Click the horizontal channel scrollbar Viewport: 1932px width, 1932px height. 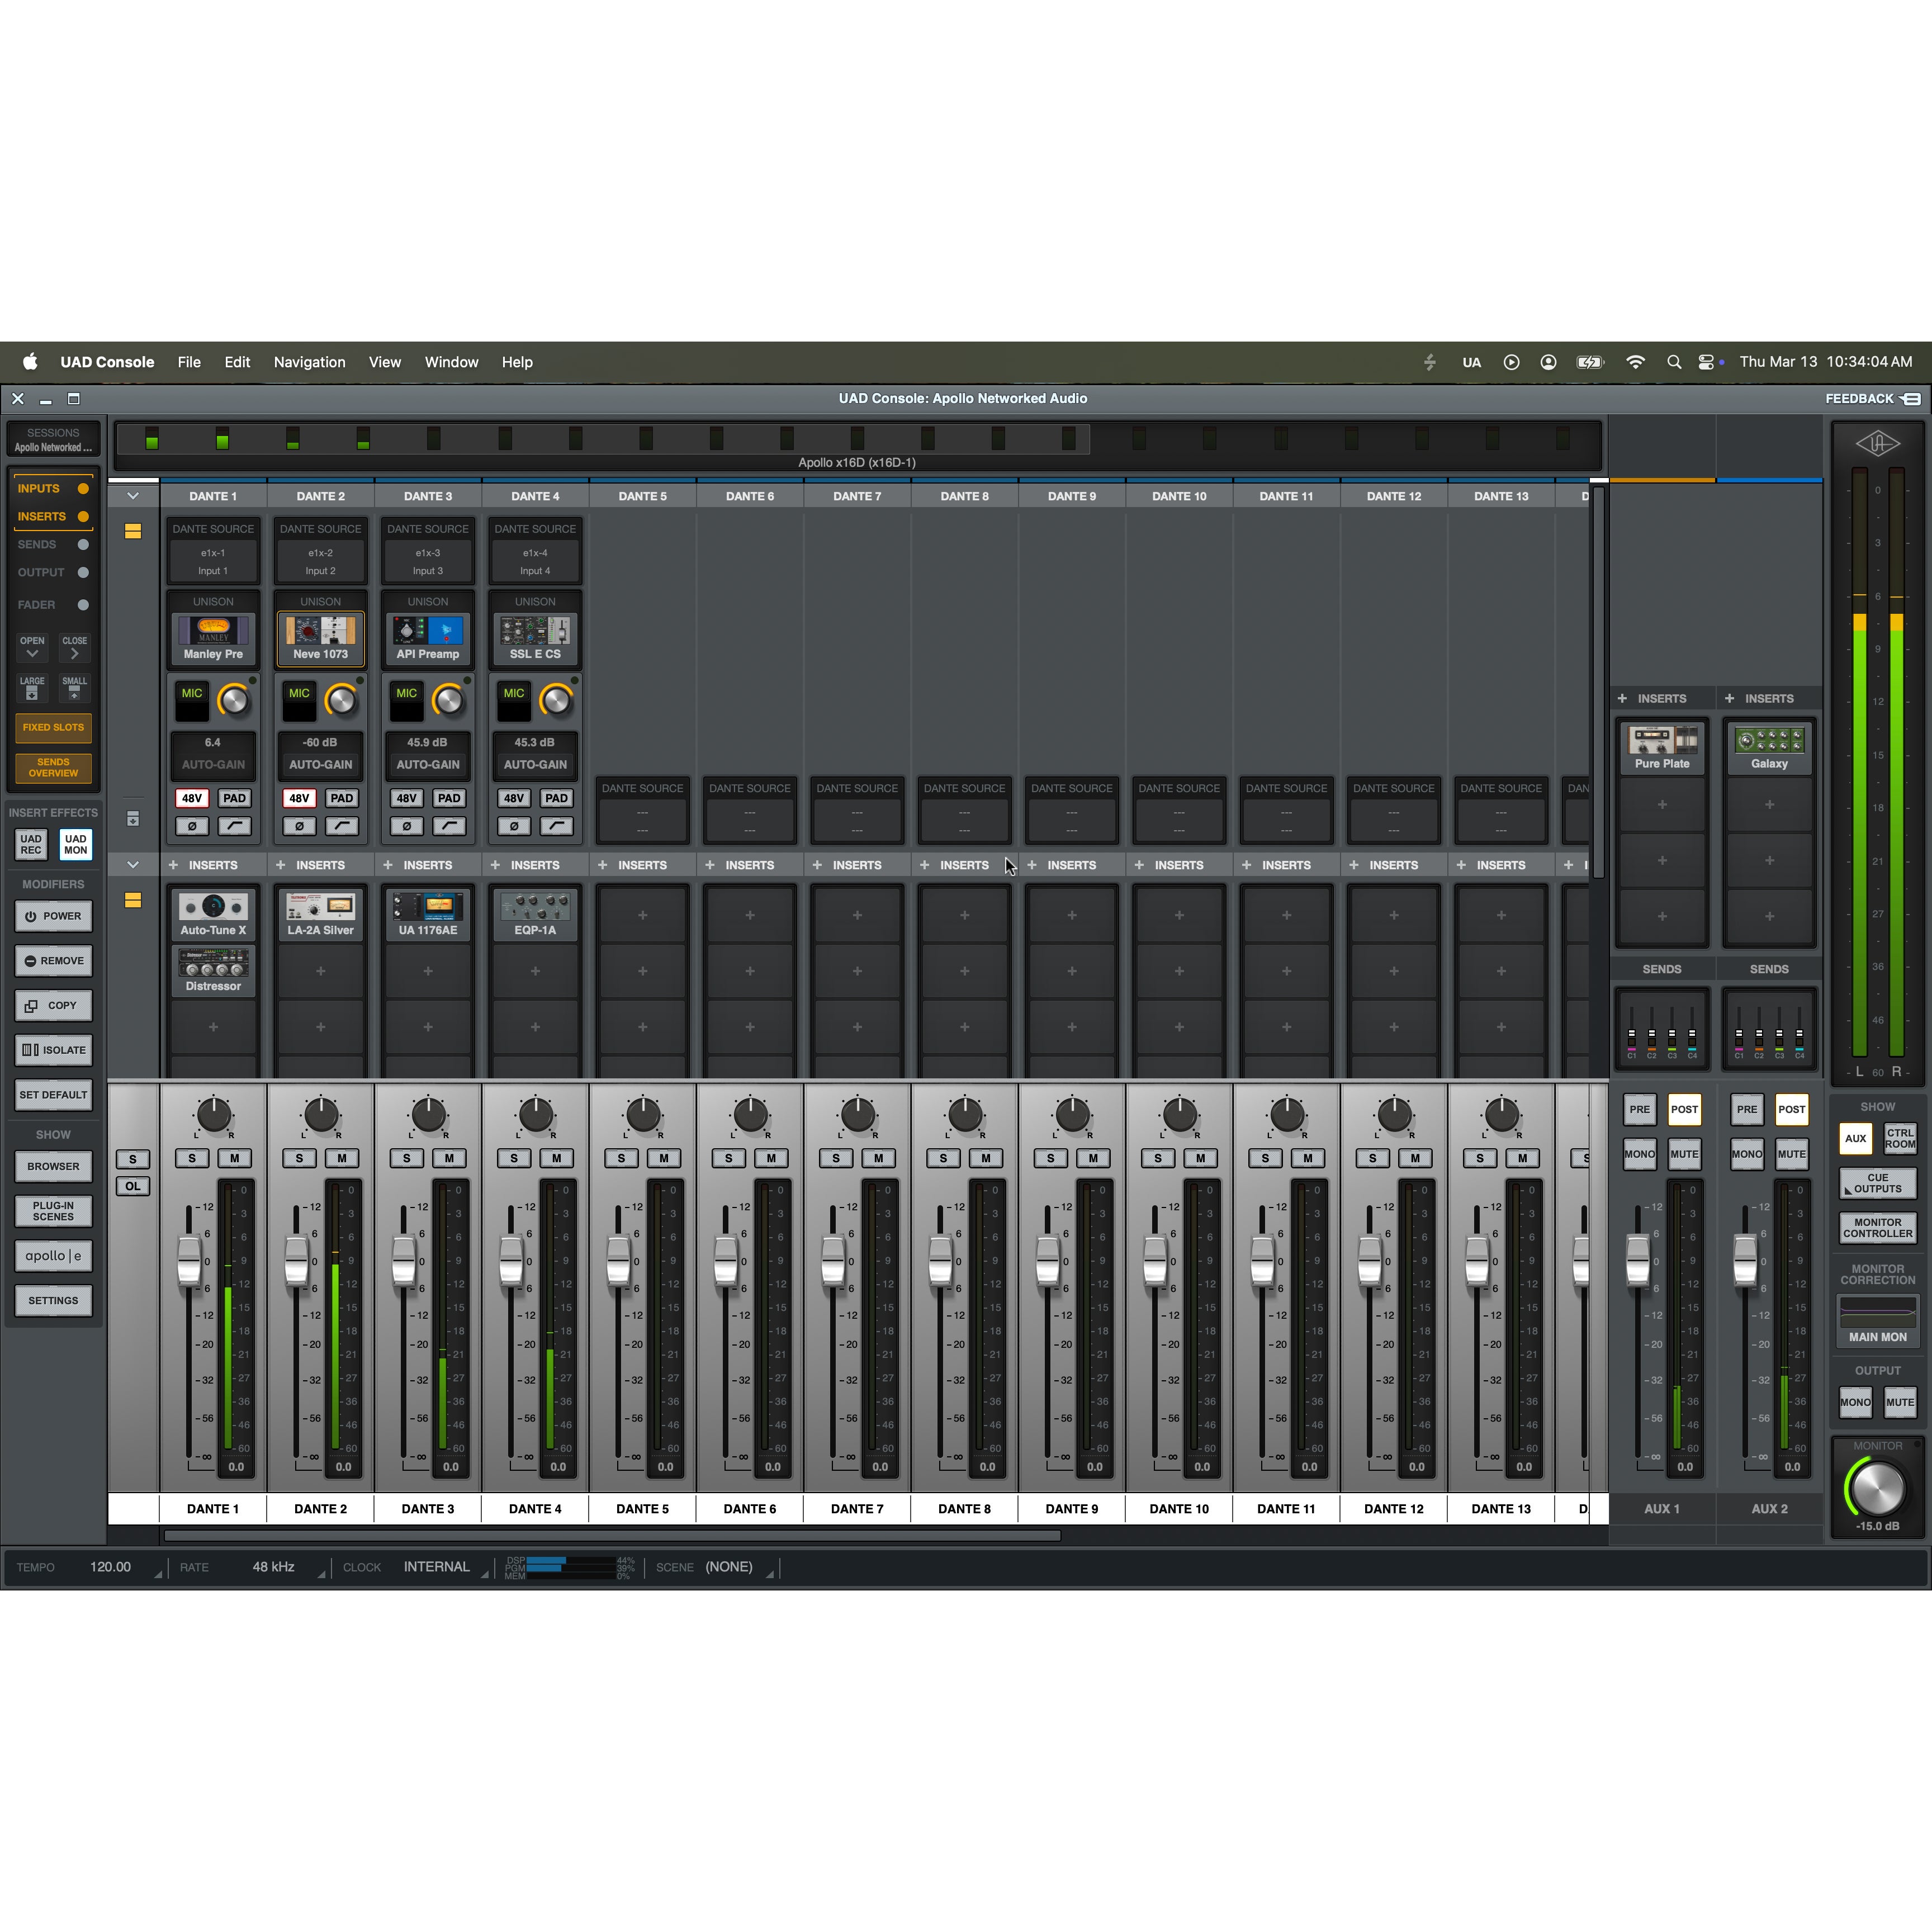click(612, 1535)
